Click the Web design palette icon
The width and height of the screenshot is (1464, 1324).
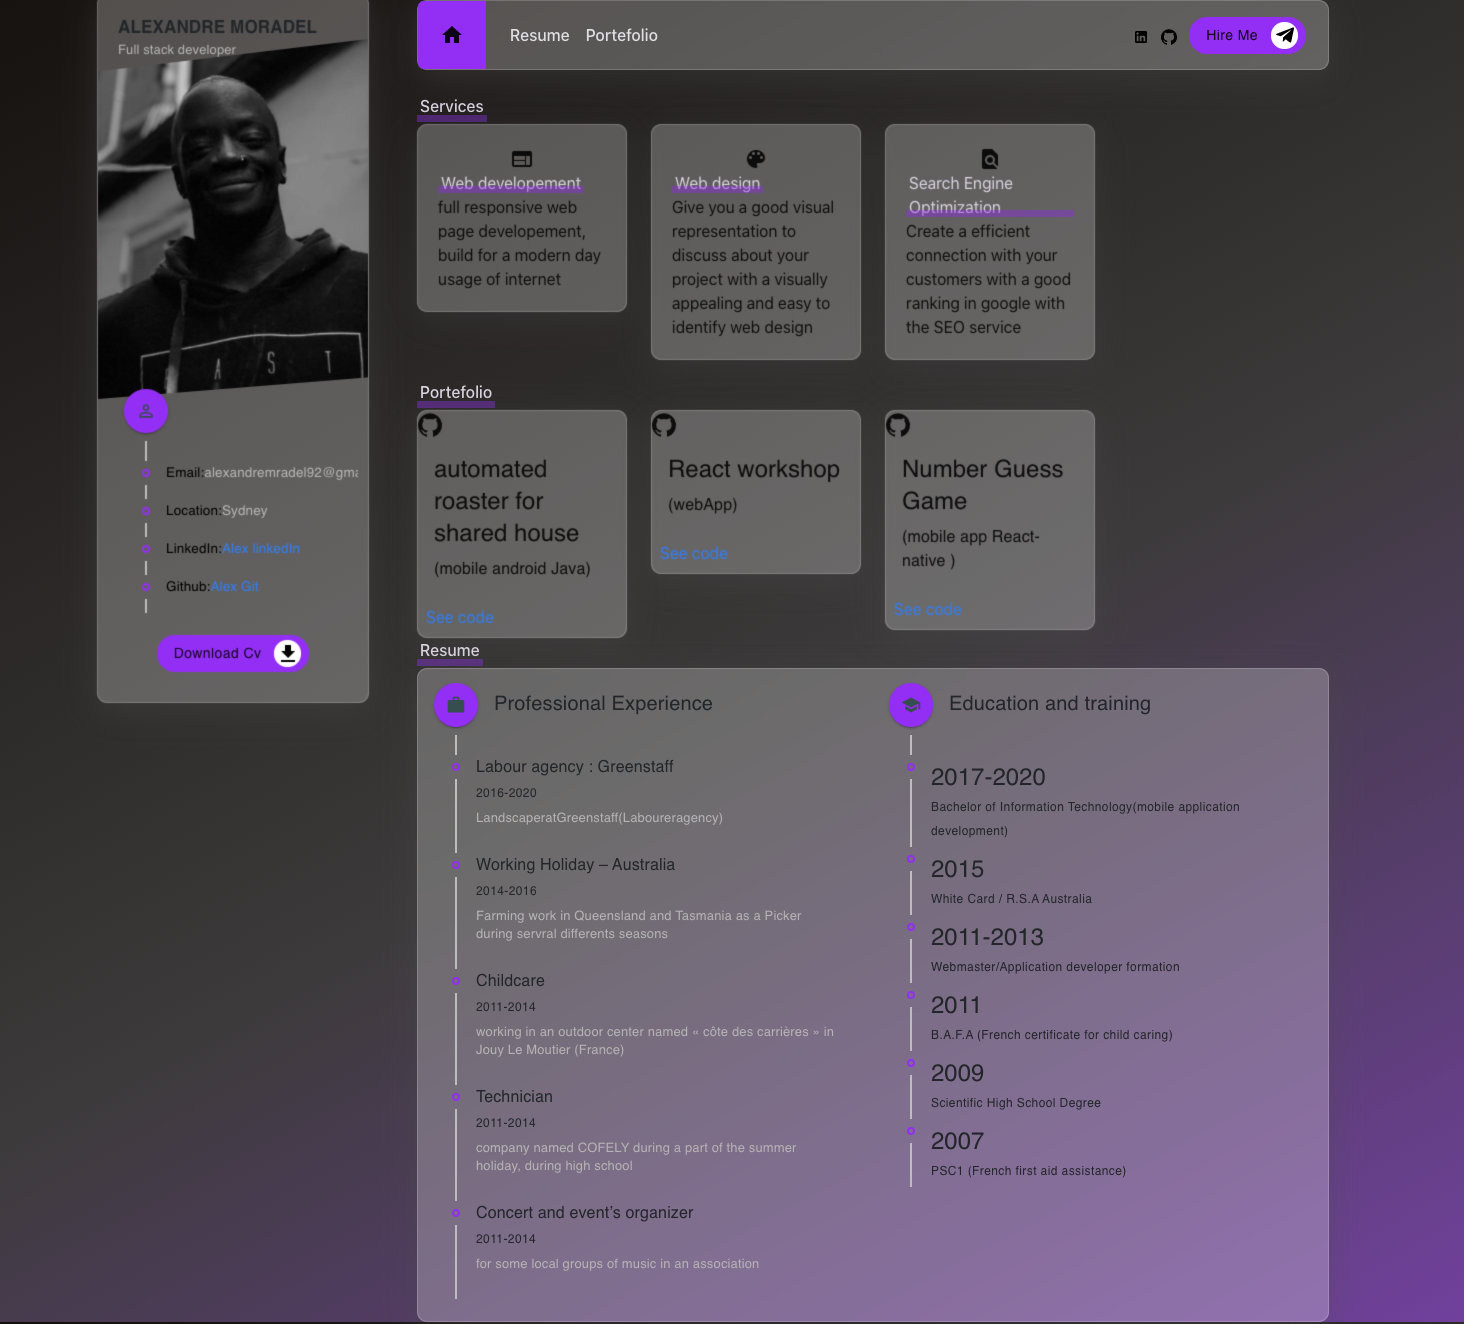coord(756,159)
